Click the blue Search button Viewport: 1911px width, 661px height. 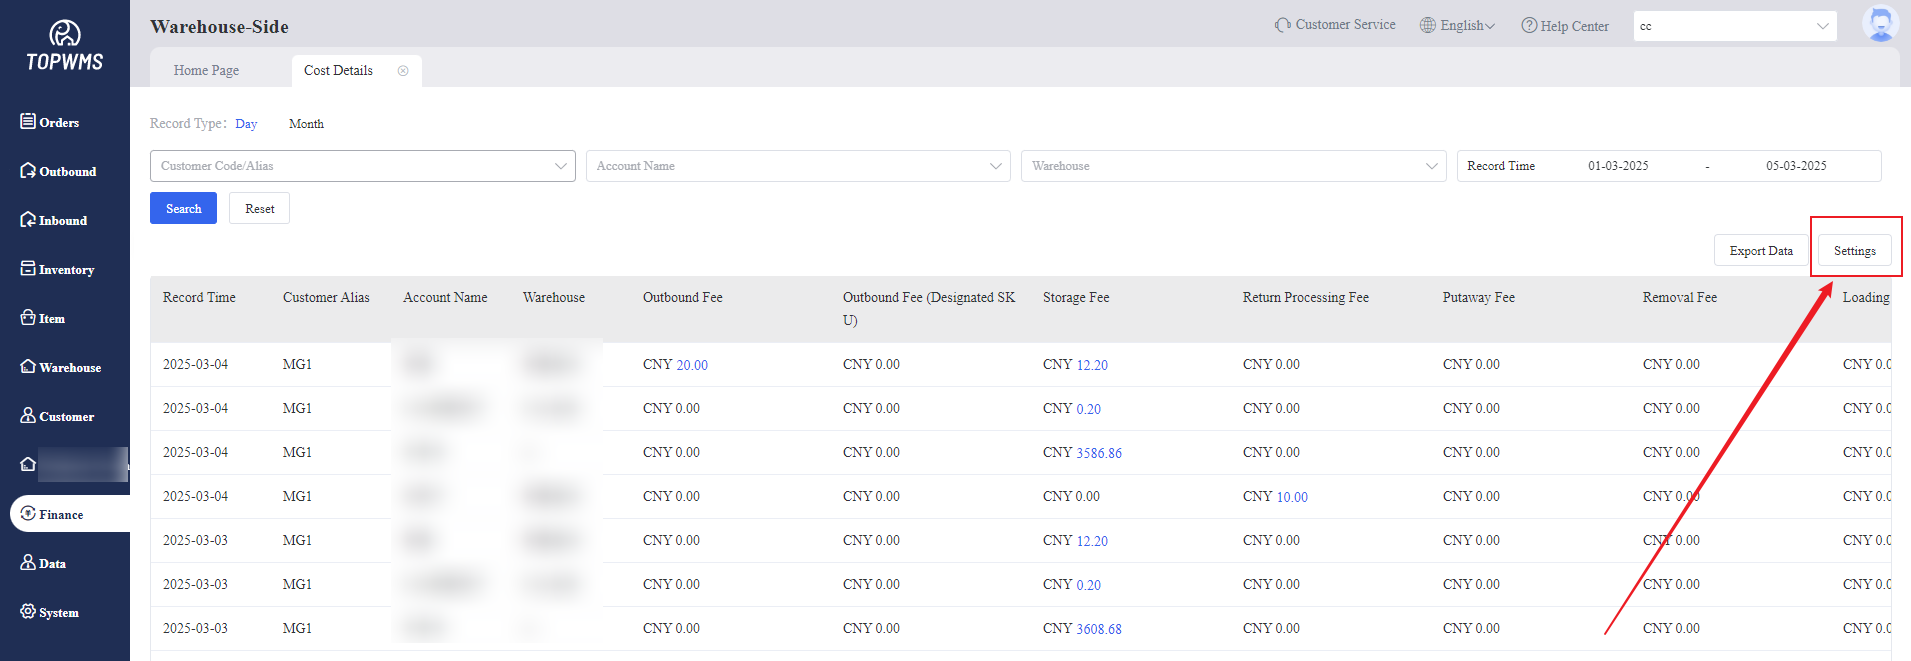pyautogui.click(x=183, y=209)
